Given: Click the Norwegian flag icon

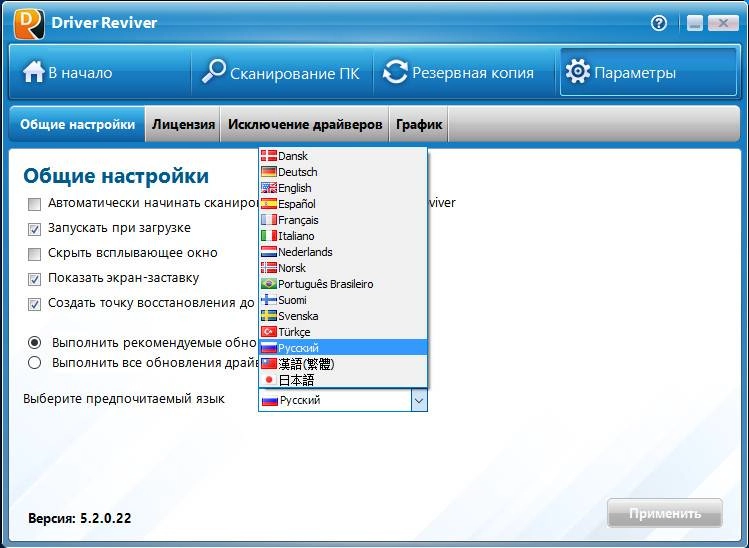Looking at the screenshot, I should click(x=269, y=268).
